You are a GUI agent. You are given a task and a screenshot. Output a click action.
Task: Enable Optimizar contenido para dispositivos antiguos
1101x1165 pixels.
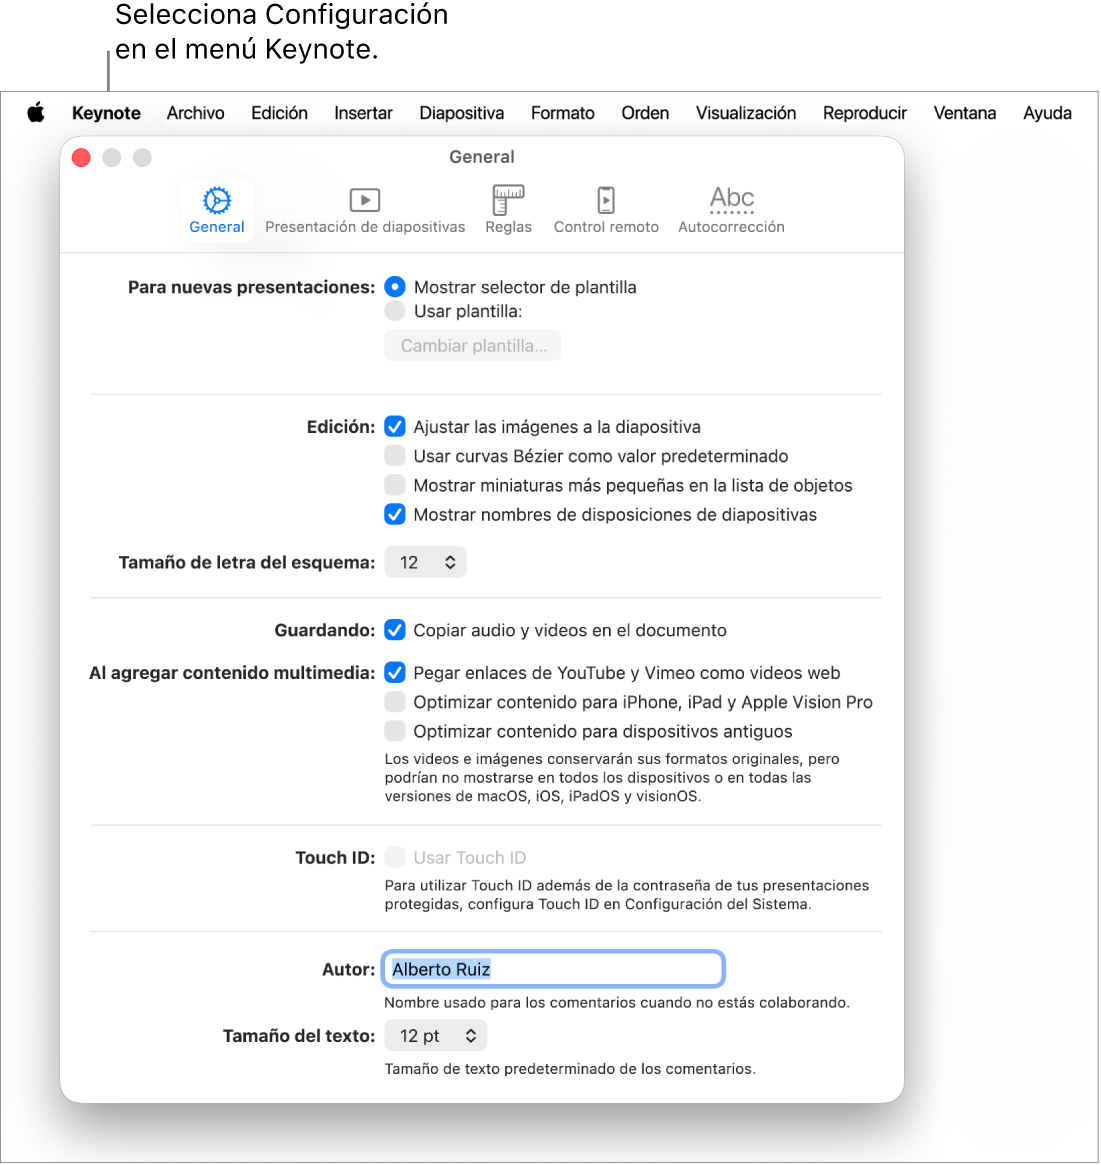[x=395, y=731]
